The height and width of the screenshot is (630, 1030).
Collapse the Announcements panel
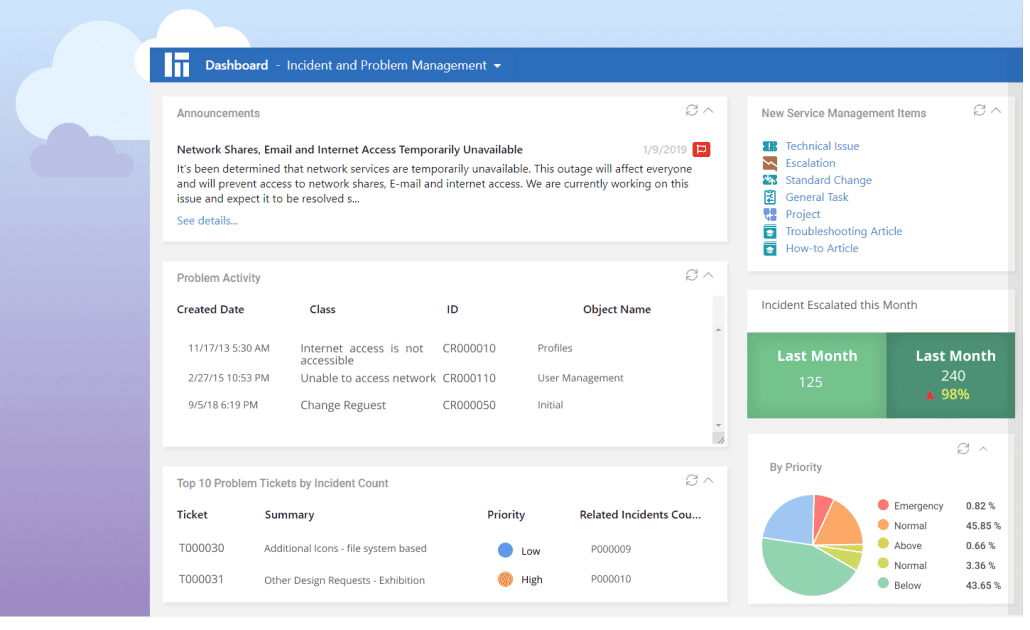[708, 110]
